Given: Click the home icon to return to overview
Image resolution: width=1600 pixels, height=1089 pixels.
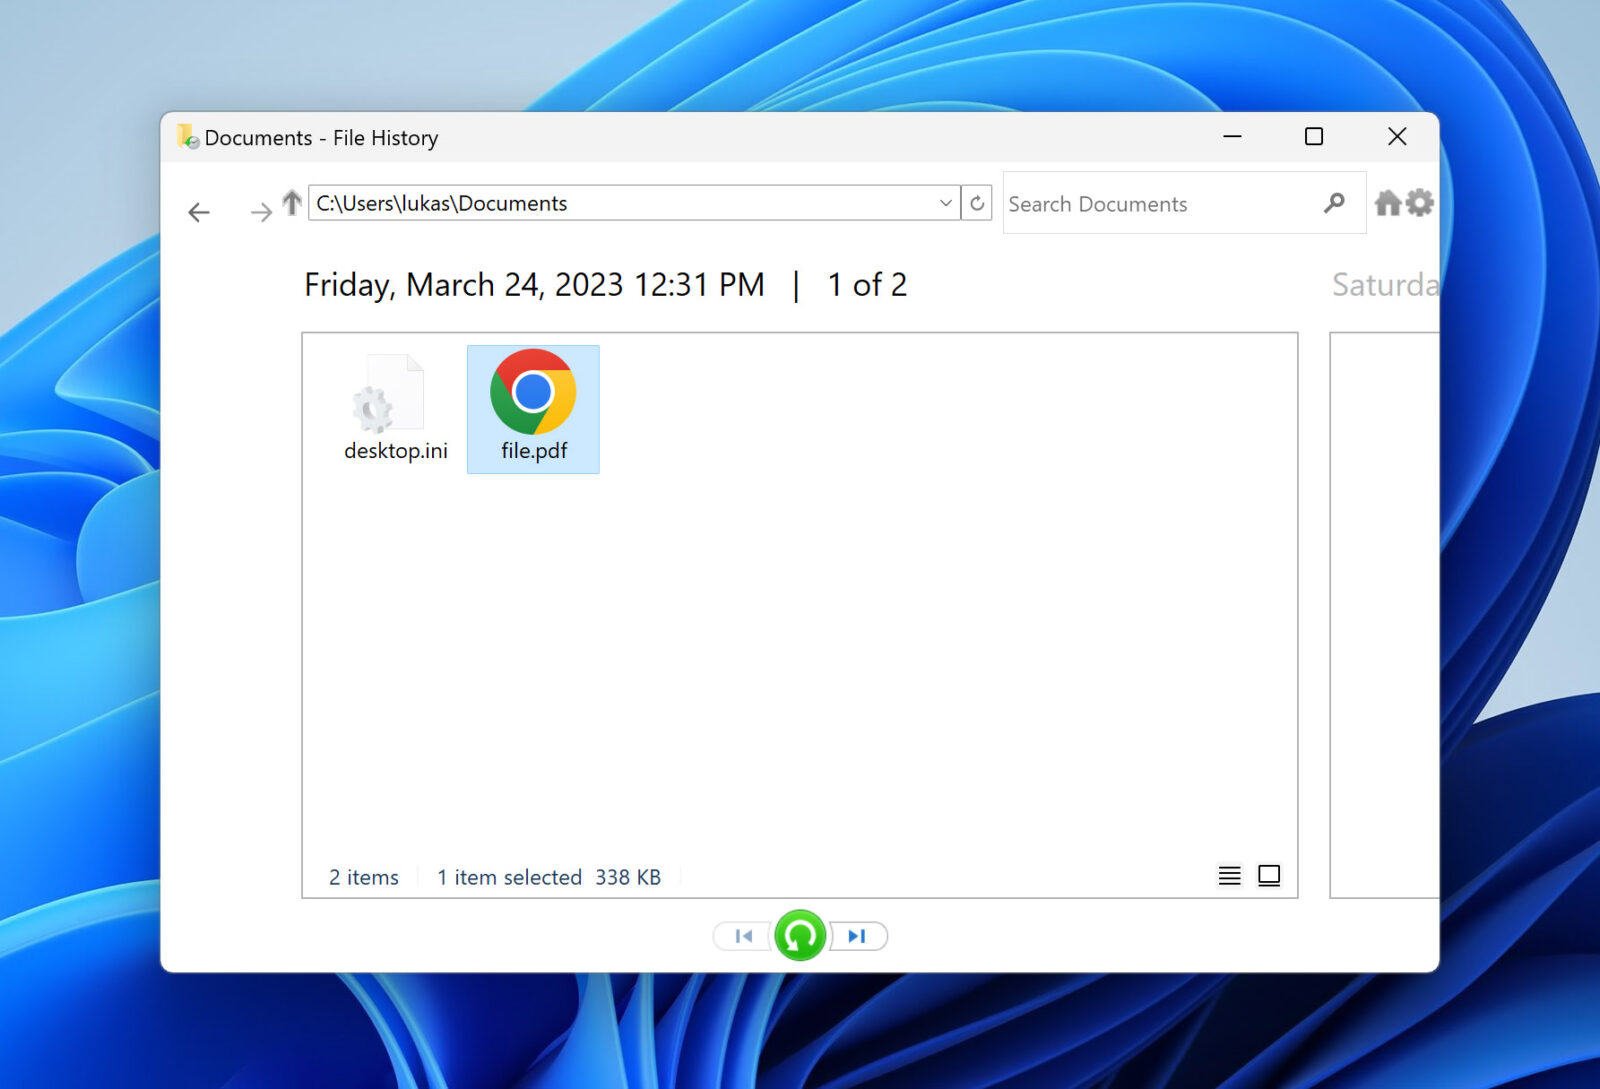Looking at the screenshot, I should (x=1388, y=203).
